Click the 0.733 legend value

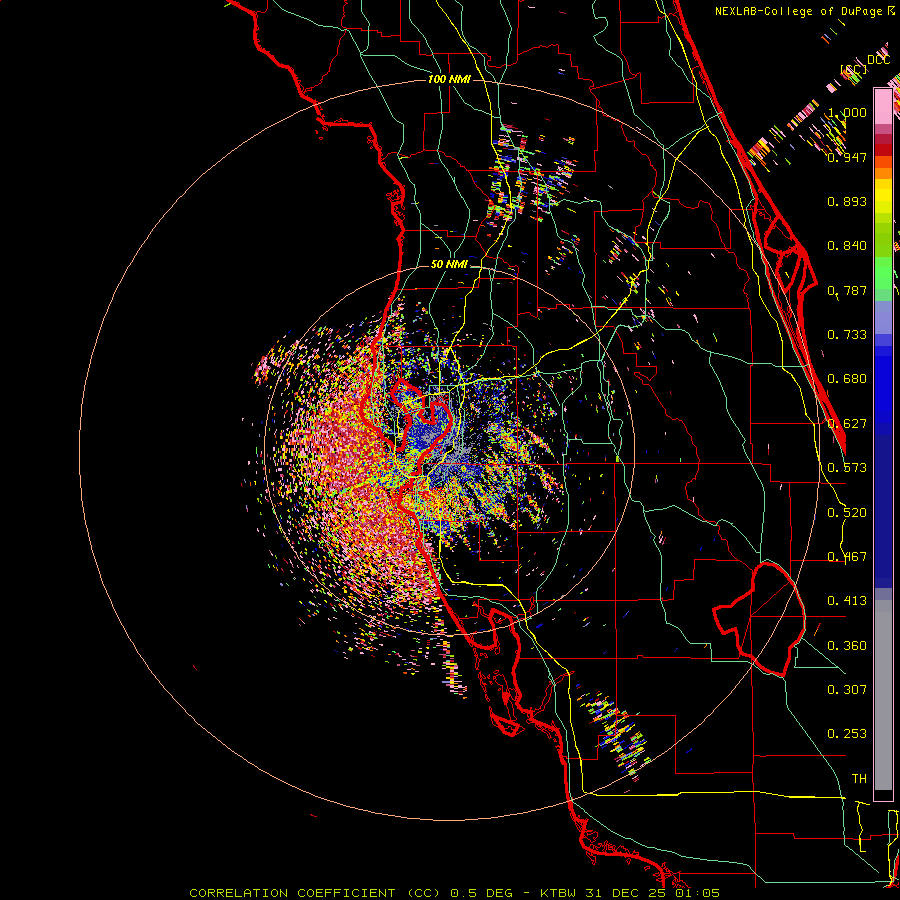847,335
